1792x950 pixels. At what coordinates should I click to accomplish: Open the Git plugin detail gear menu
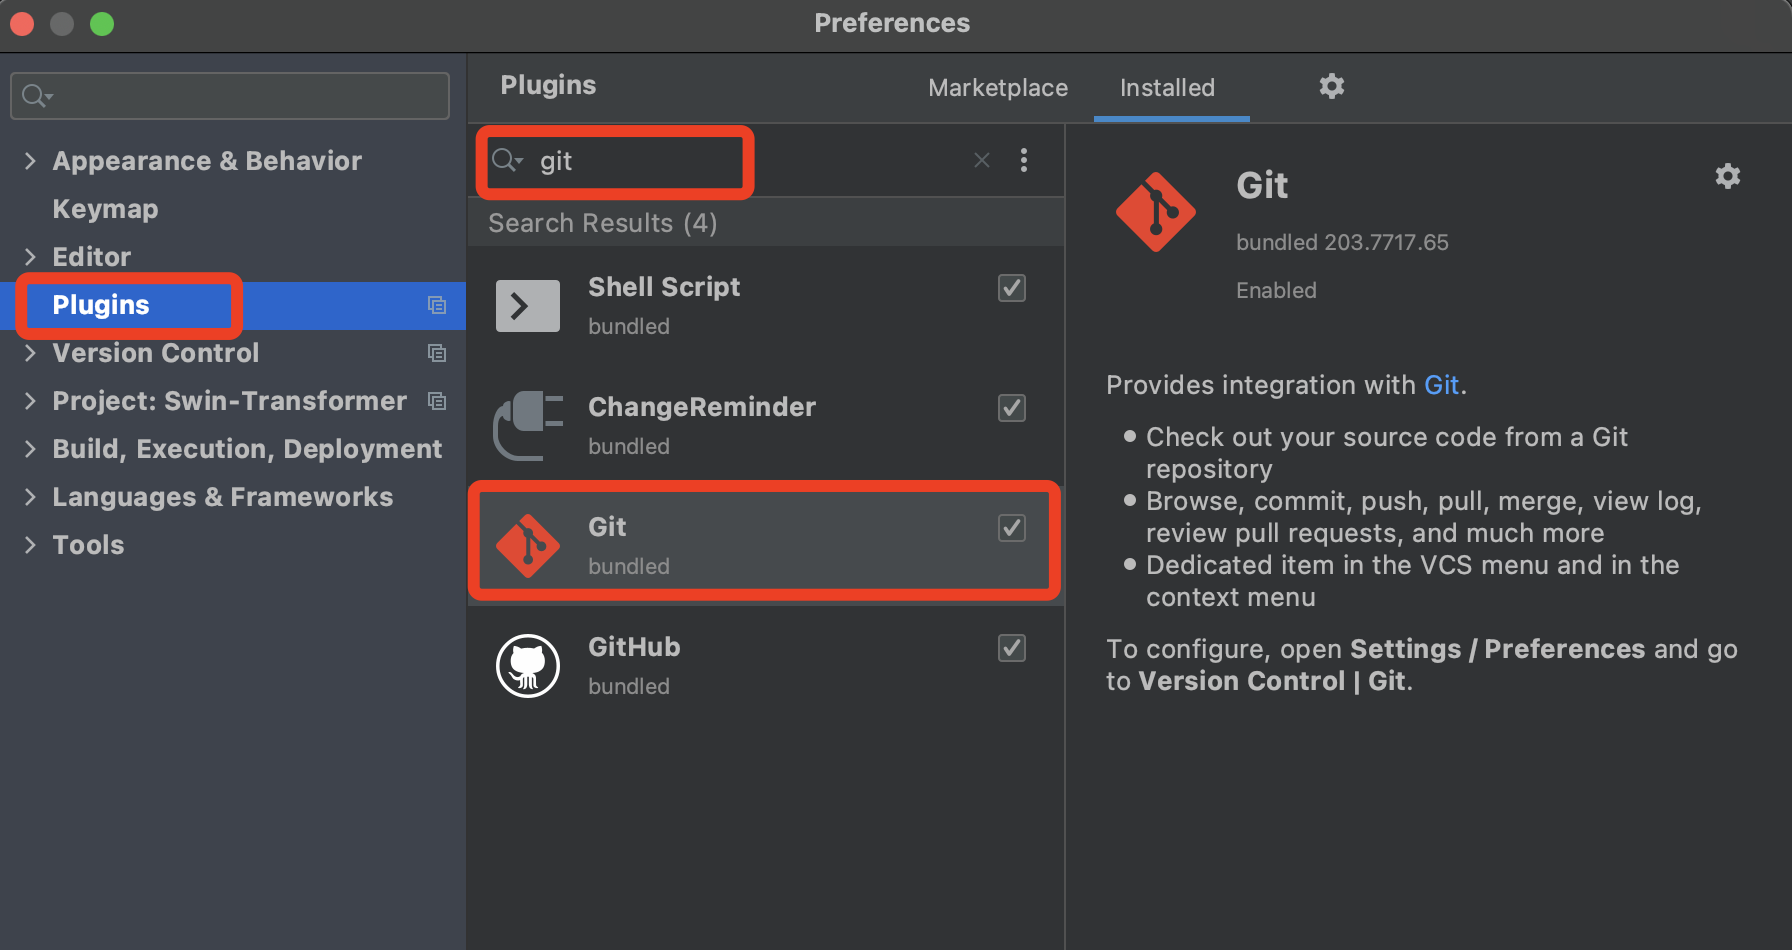tap(1727, 177)
